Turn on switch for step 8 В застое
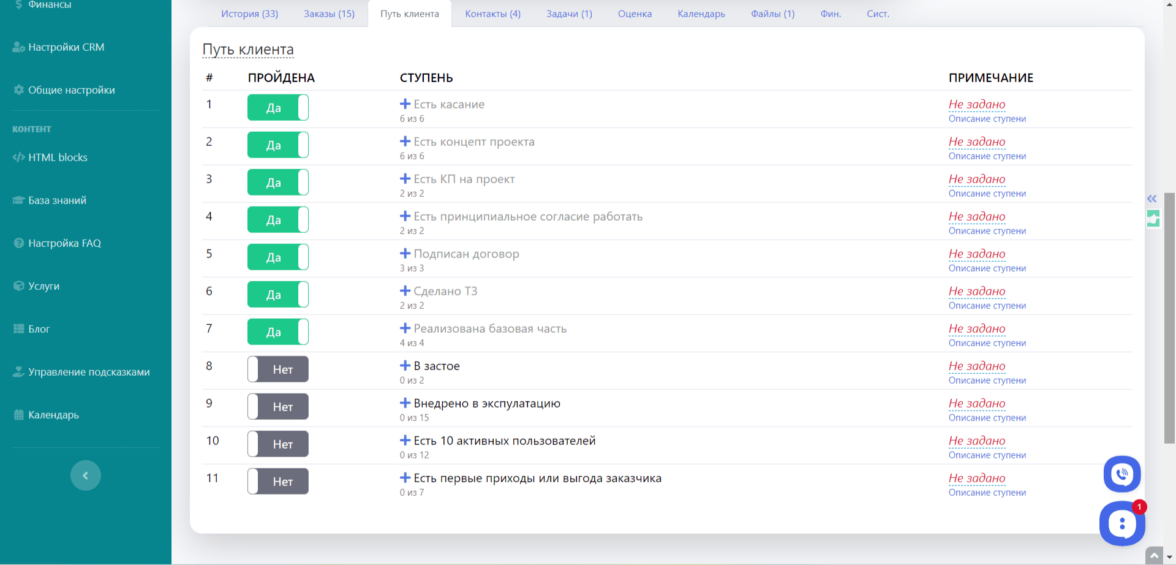The image size is (1176, 565). pos(278,369)
